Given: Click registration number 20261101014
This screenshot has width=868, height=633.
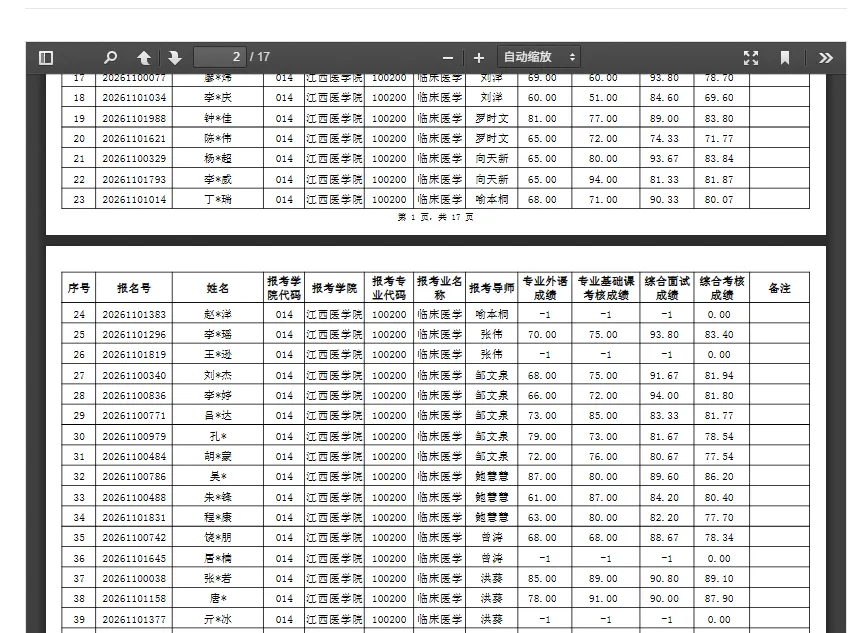Looking at the screenshot, I should click(134, 199).
